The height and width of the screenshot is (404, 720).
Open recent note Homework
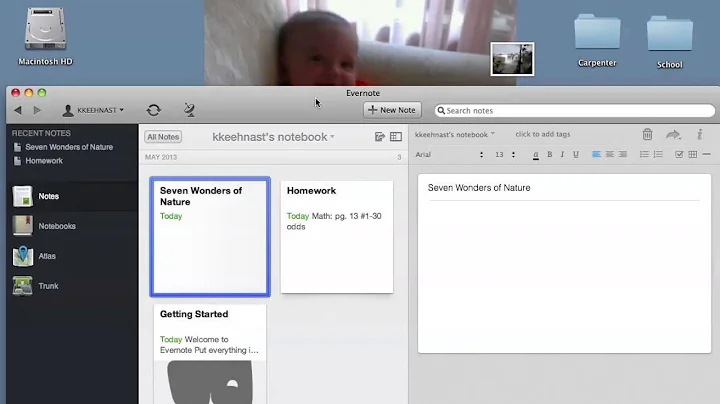point(44,161)
